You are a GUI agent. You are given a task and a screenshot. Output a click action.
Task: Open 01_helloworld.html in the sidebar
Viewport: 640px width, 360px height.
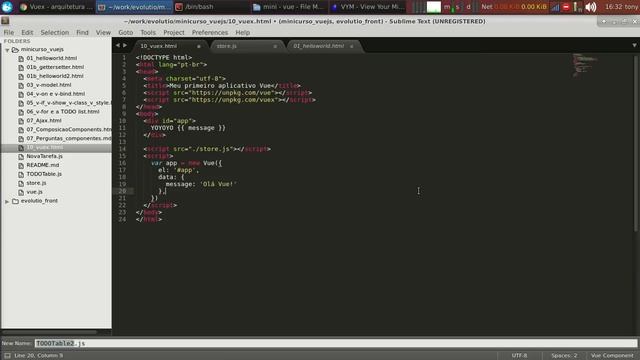tap(52, 58)
